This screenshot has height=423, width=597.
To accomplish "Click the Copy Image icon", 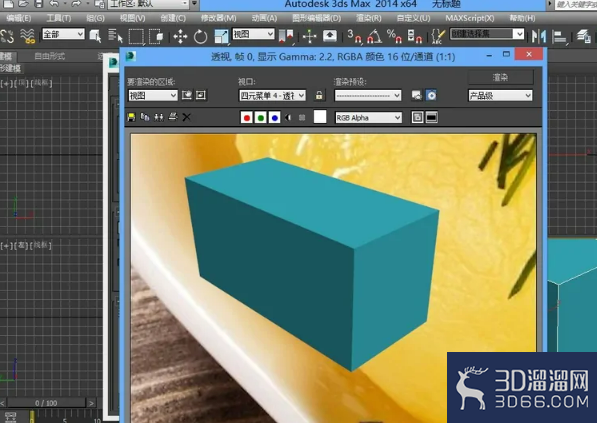I will [145, 117].
